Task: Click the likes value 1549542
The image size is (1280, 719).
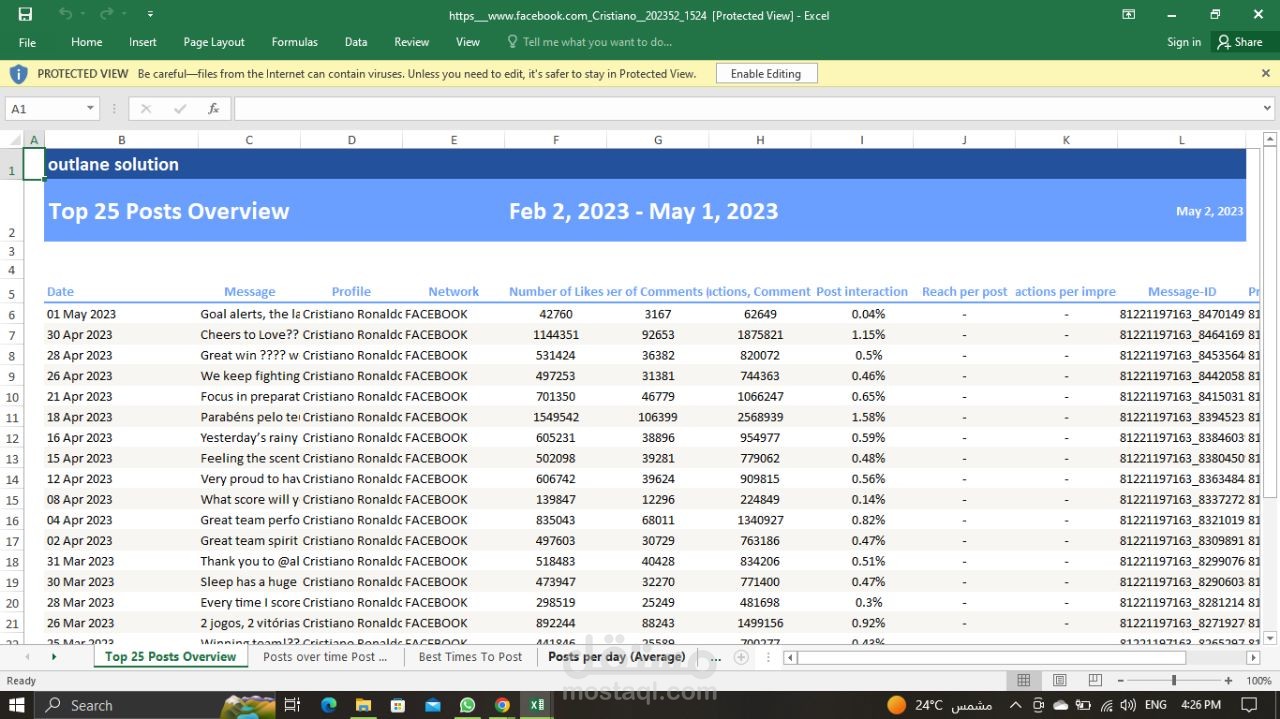Action: (556, 417)
